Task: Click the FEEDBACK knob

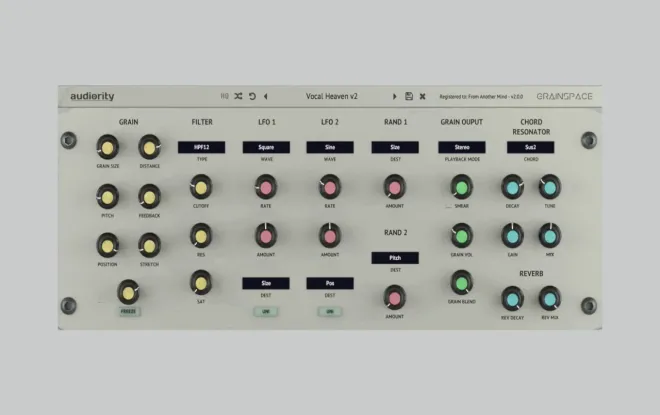Action: click(x=149, y=197)
